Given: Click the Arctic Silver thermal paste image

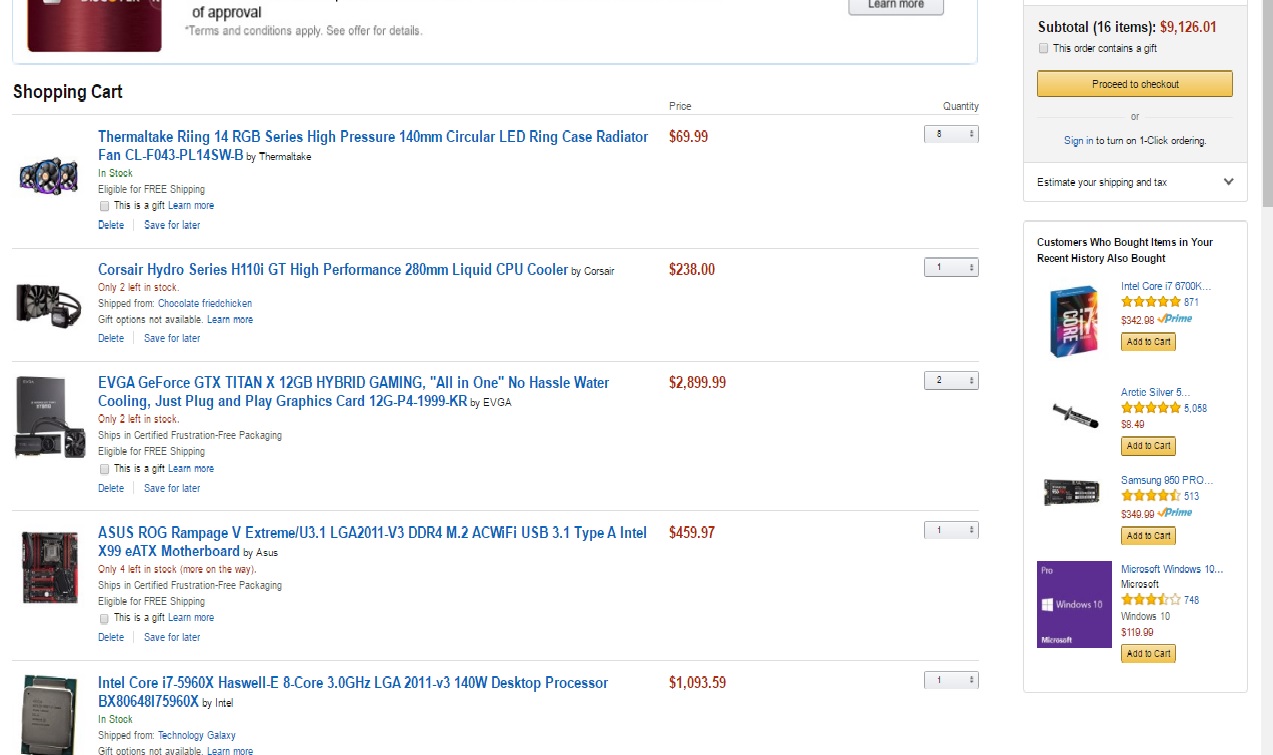Looking at the screenshot, I should (1074, 413).
